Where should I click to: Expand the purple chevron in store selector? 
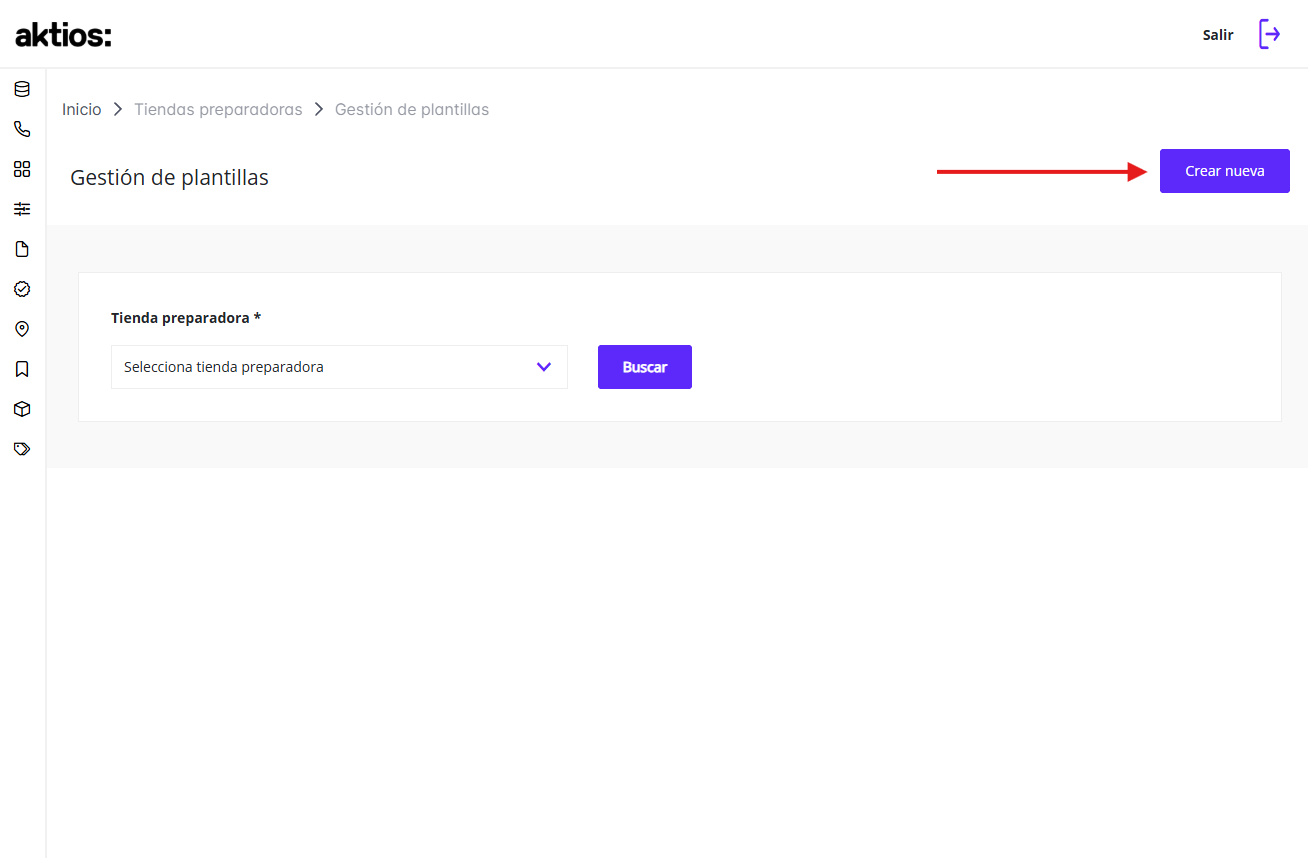click(x=544, y=367)
